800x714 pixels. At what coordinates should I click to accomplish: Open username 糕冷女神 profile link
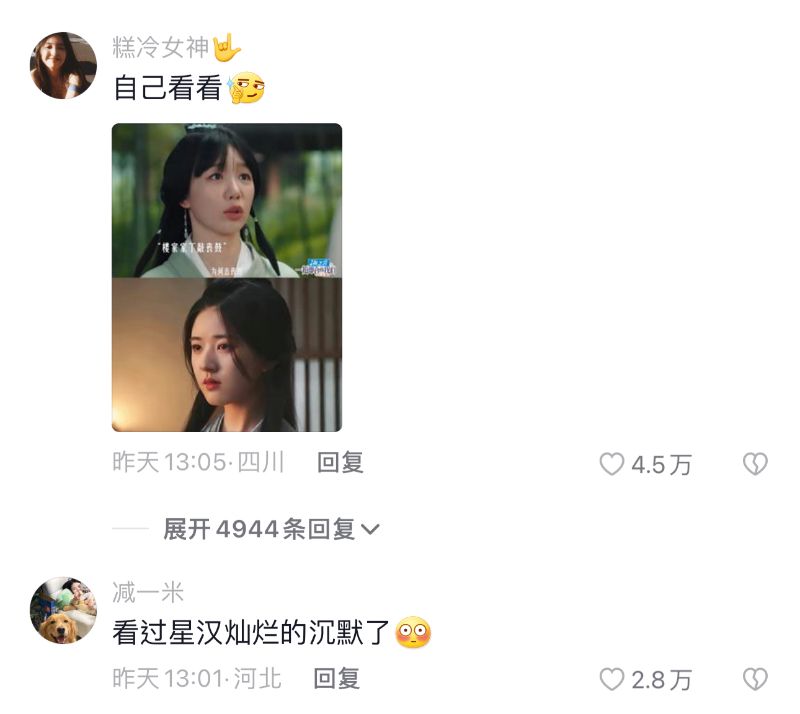[x=161, y=47]
